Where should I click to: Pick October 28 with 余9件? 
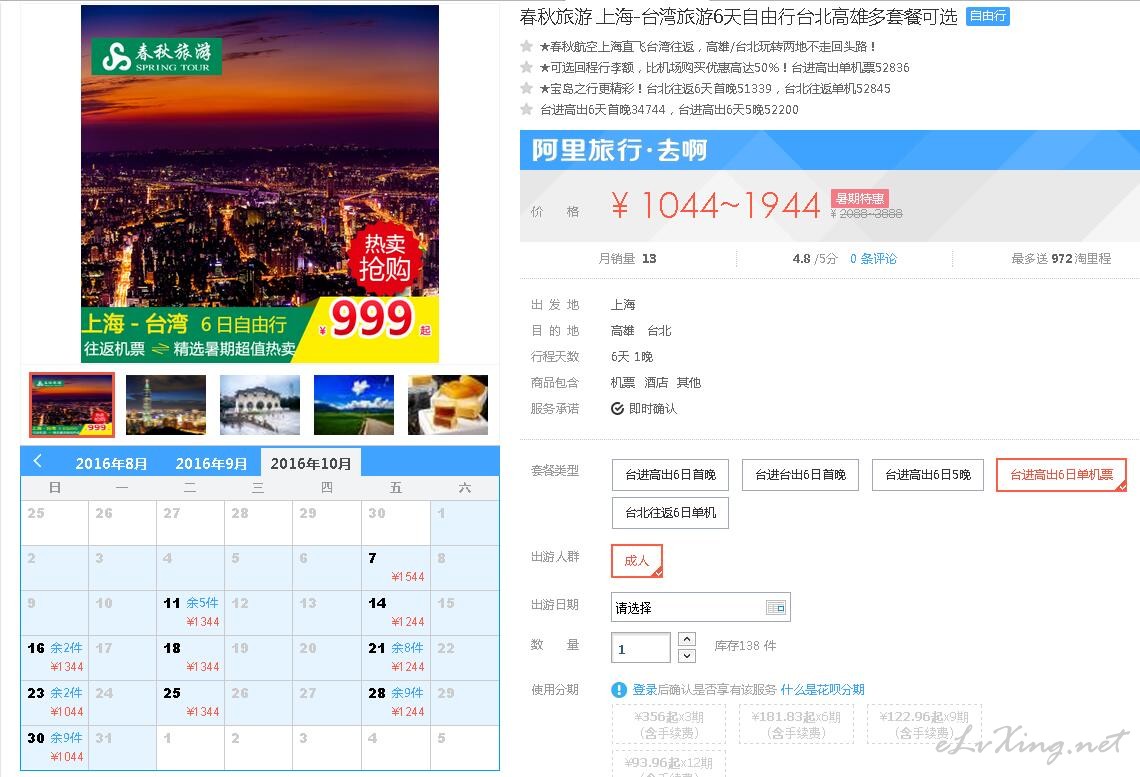point(396,703)
